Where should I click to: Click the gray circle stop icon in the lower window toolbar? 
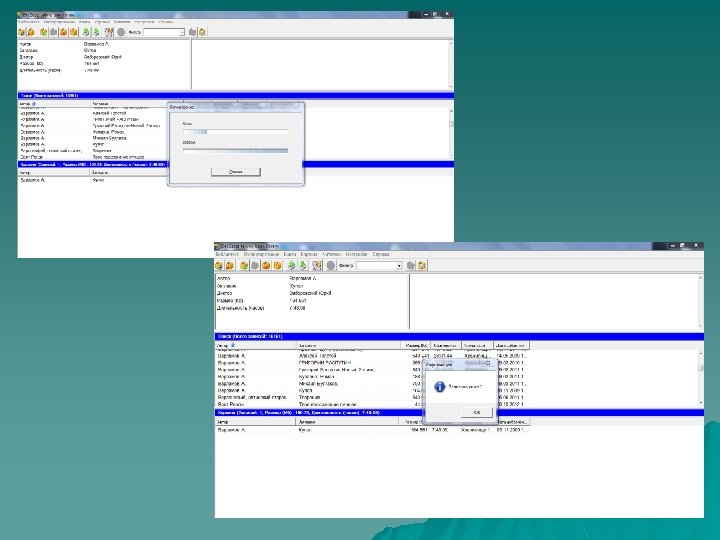(331, 265)
